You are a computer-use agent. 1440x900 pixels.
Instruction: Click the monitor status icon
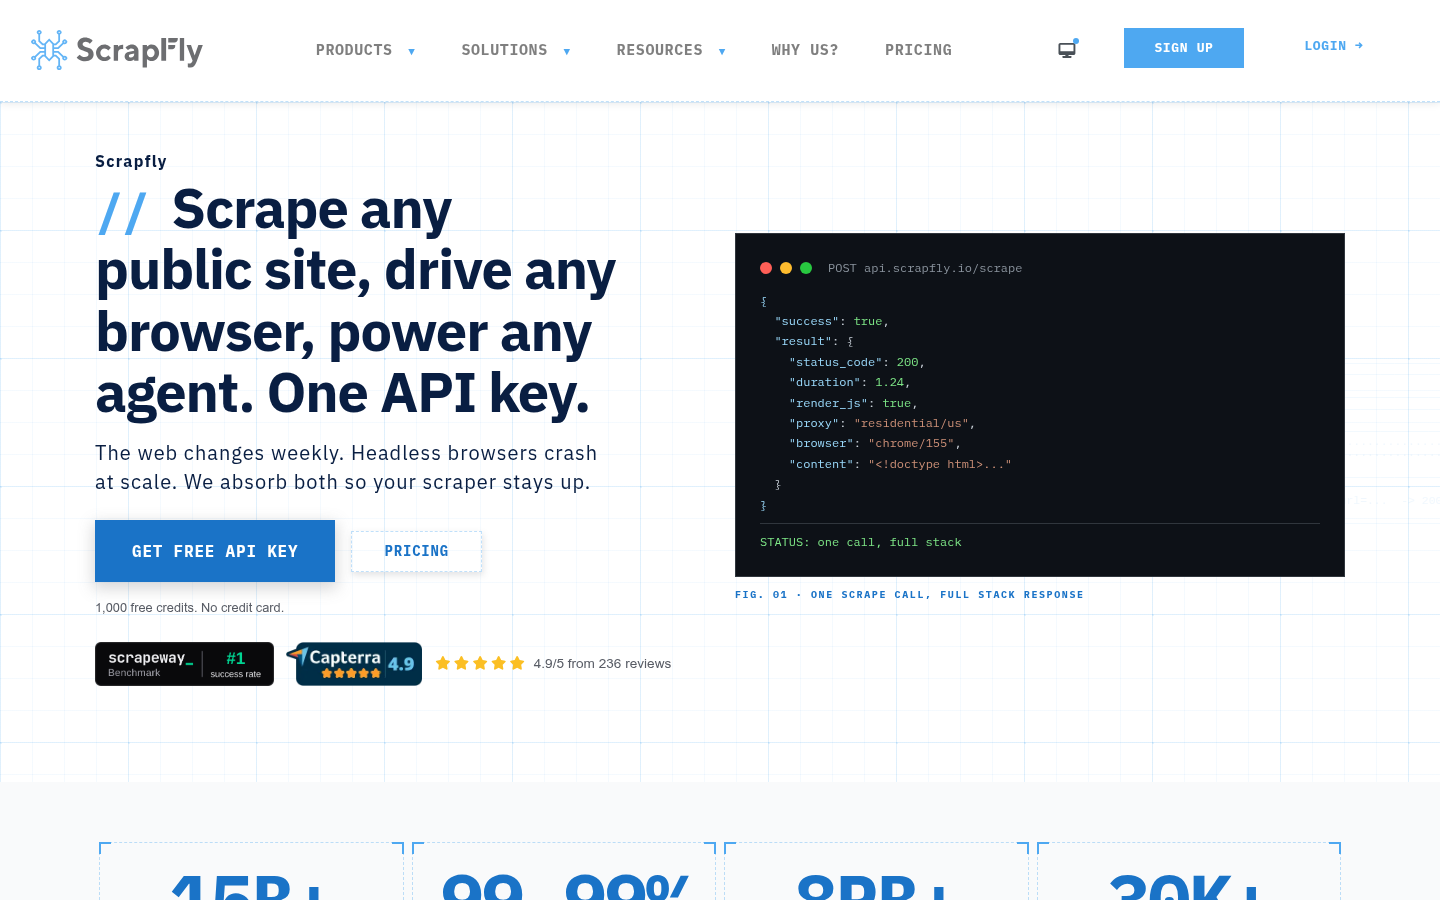[x=1068, y=49]
